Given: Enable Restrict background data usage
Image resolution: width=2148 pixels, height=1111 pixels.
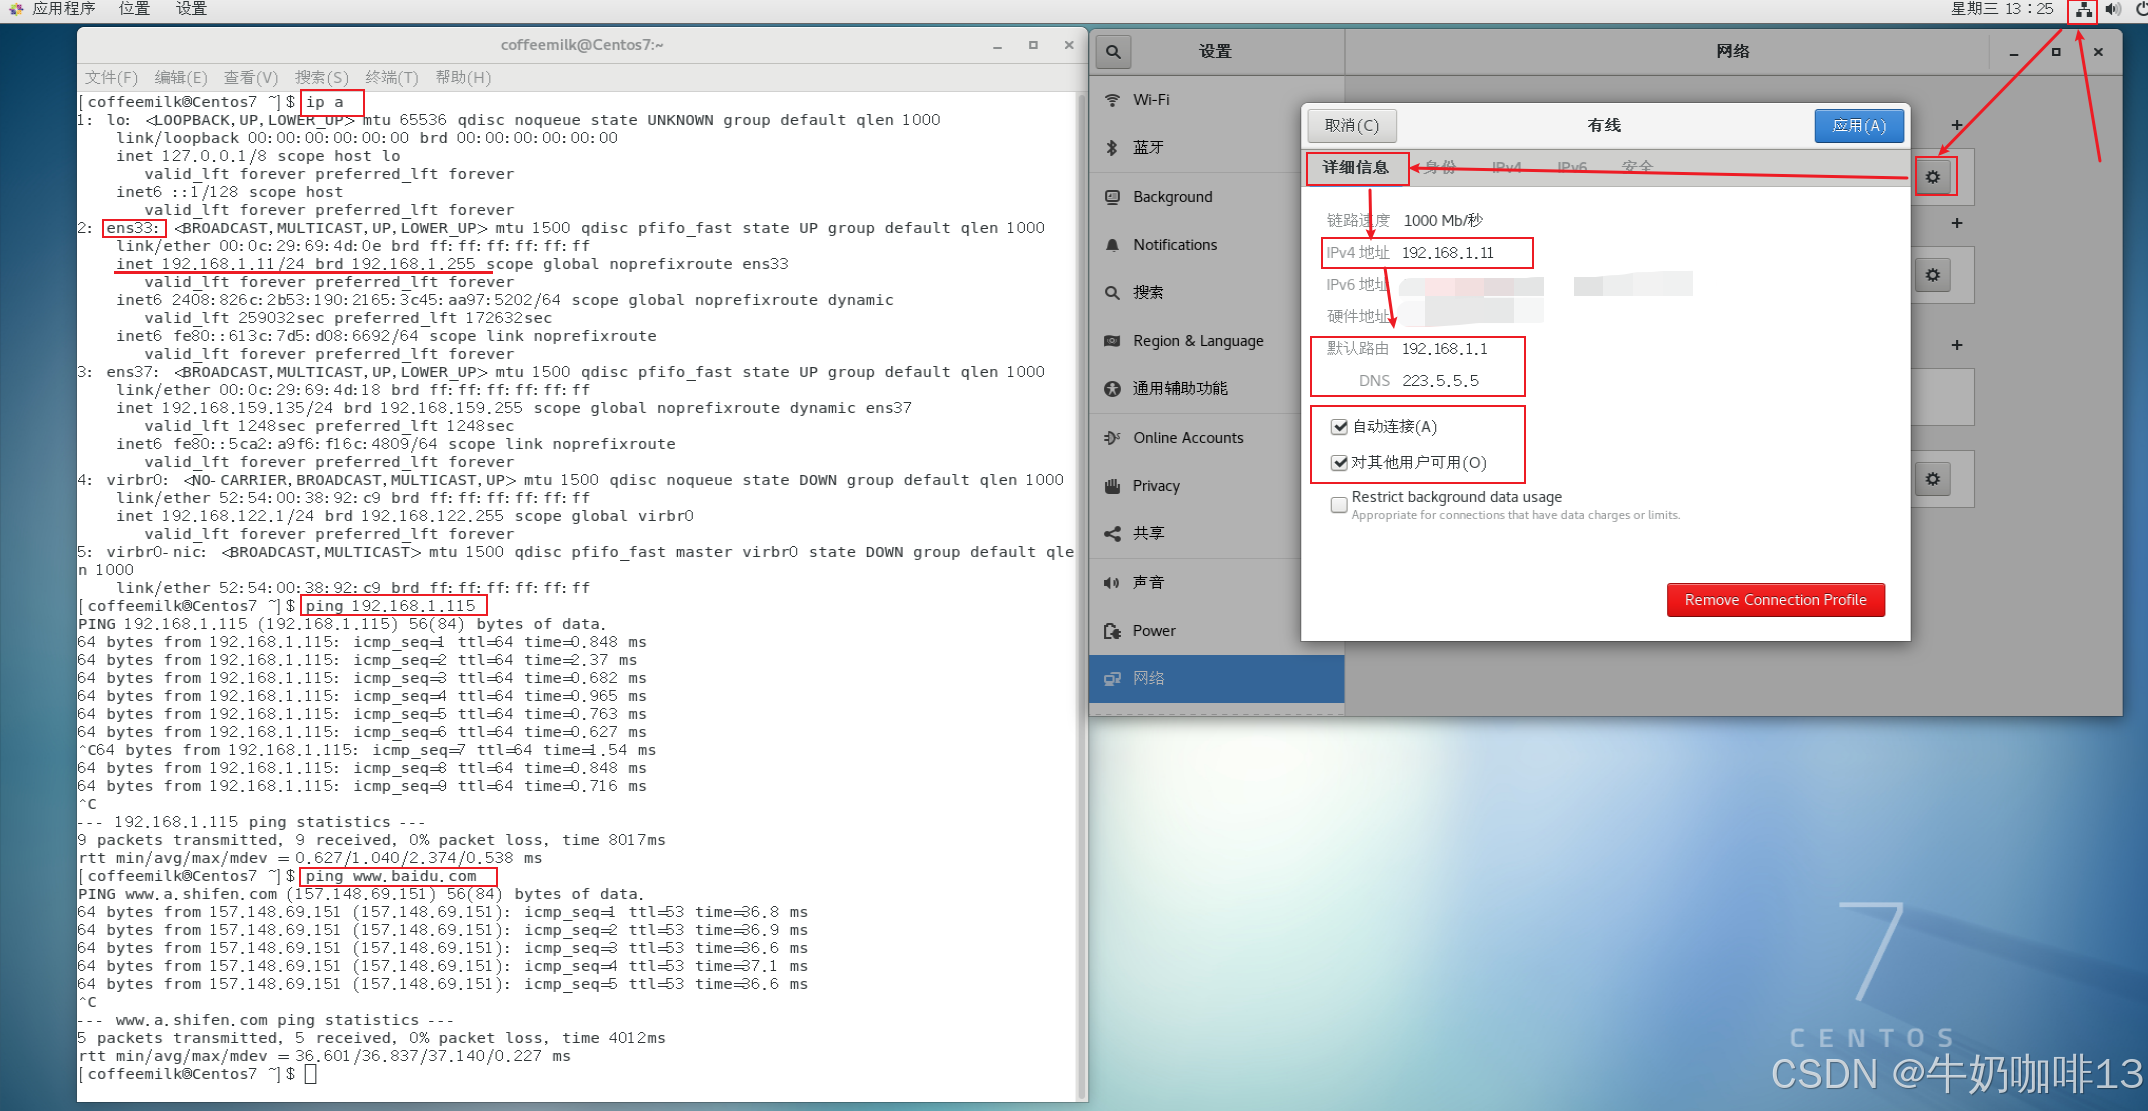Looking at the screenshot, I should click(1339, 505).
